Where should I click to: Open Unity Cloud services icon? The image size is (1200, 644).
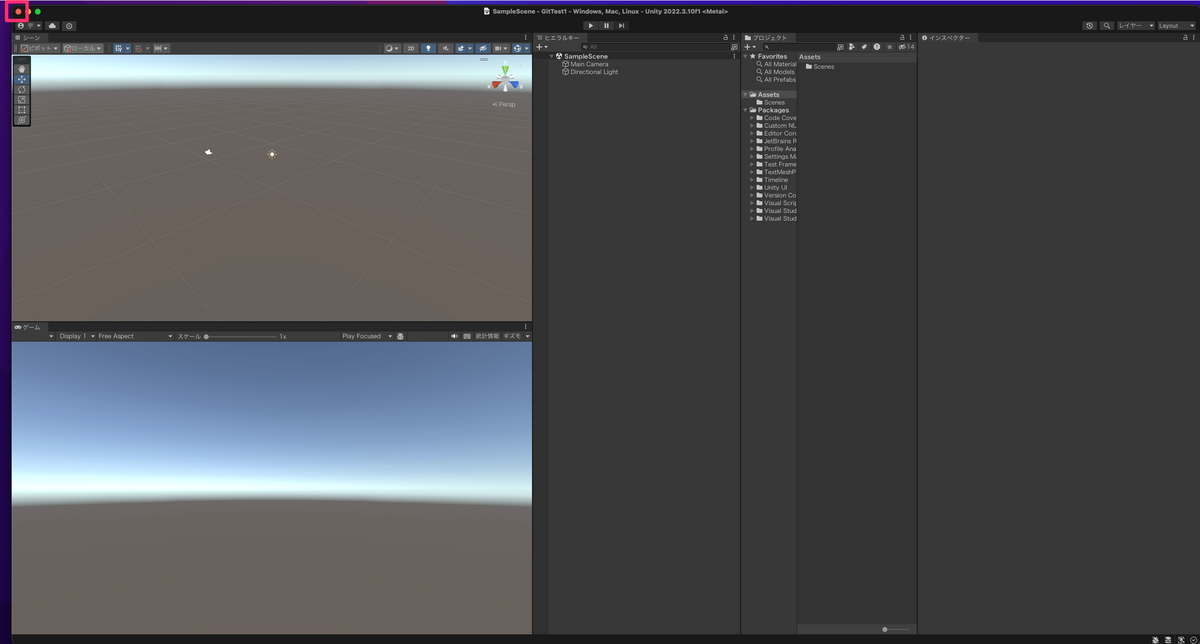tap(52, 26)
